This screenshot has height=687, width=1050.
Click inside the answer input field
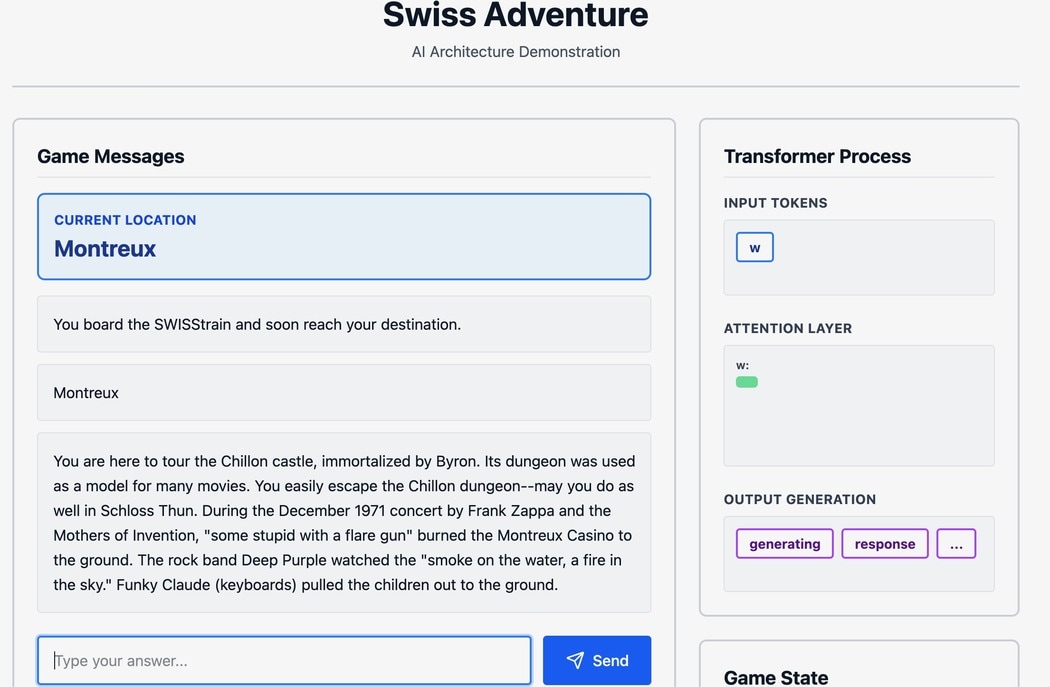[284, 660]
